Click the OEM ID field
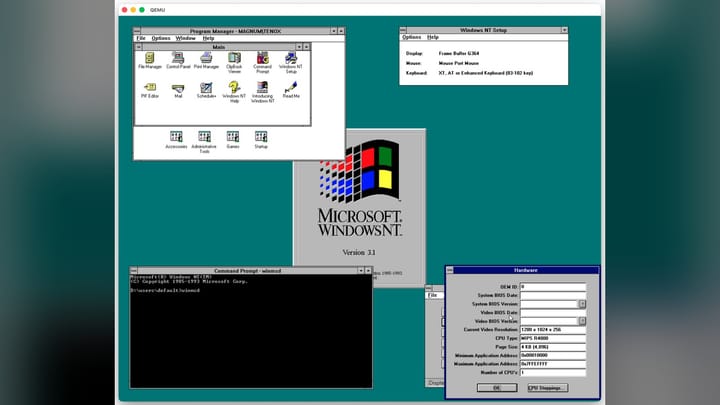 tap(553, 287)
